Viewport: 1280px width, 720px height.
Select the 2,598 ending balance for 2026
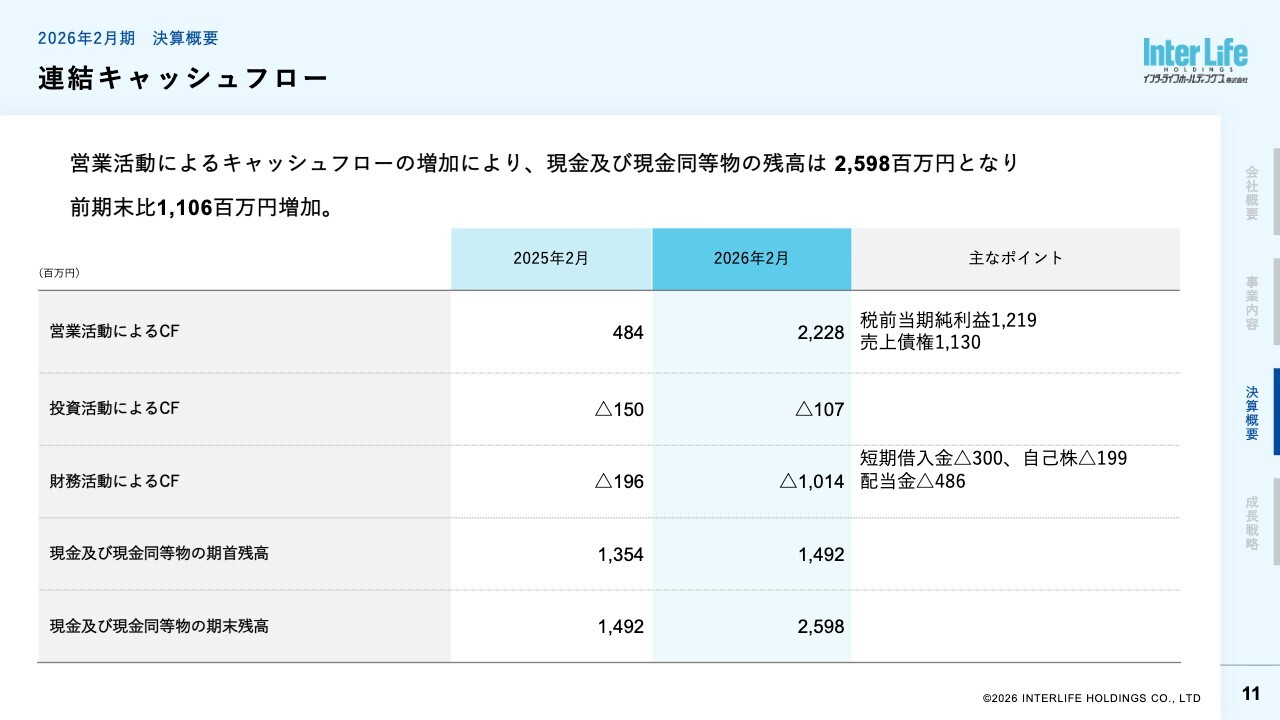[x=821, y=627]
